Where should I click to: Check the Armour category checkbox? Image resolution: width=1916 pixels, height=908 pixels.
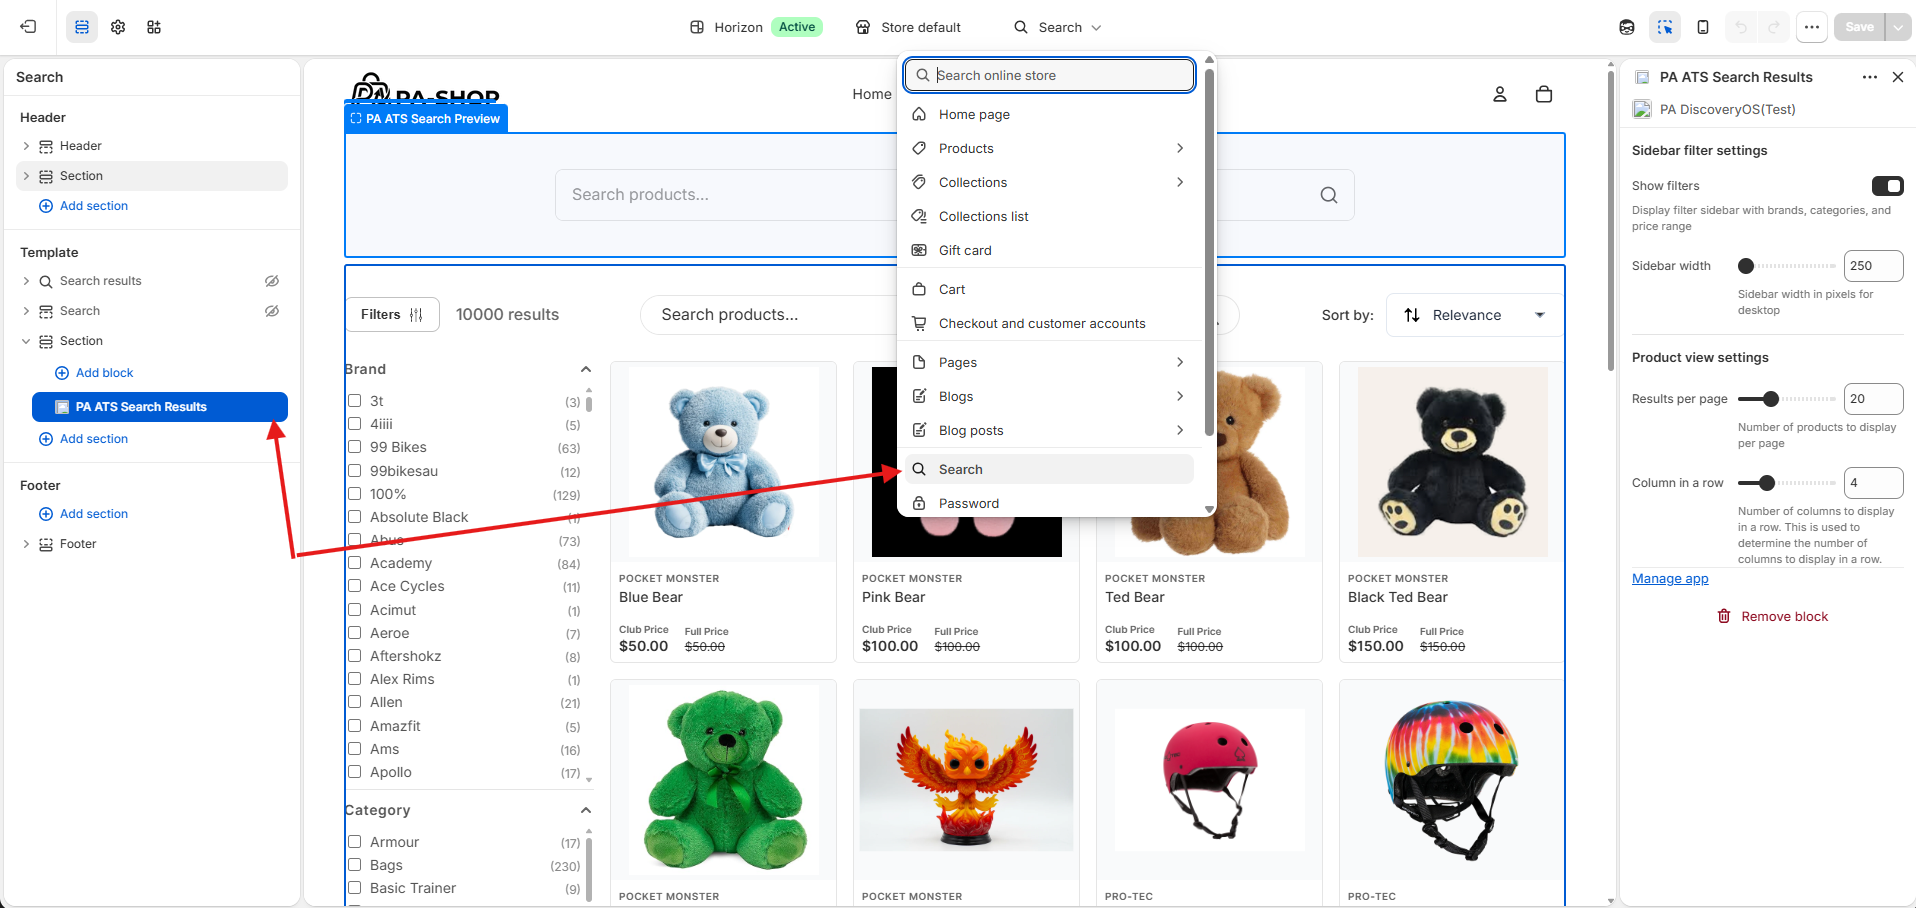(x=354, y=842)
